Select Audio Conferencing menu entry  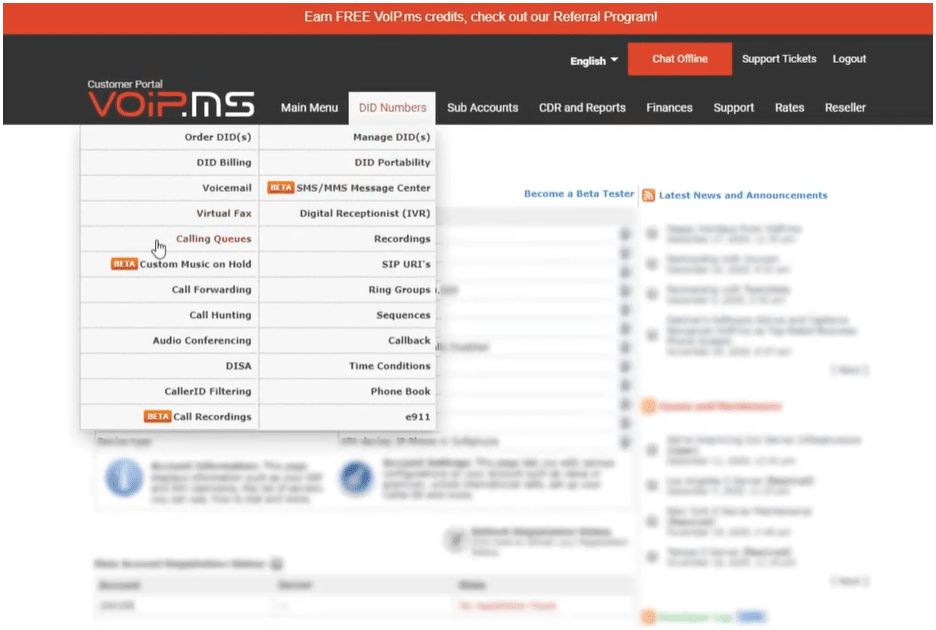(x=170, y=340)
